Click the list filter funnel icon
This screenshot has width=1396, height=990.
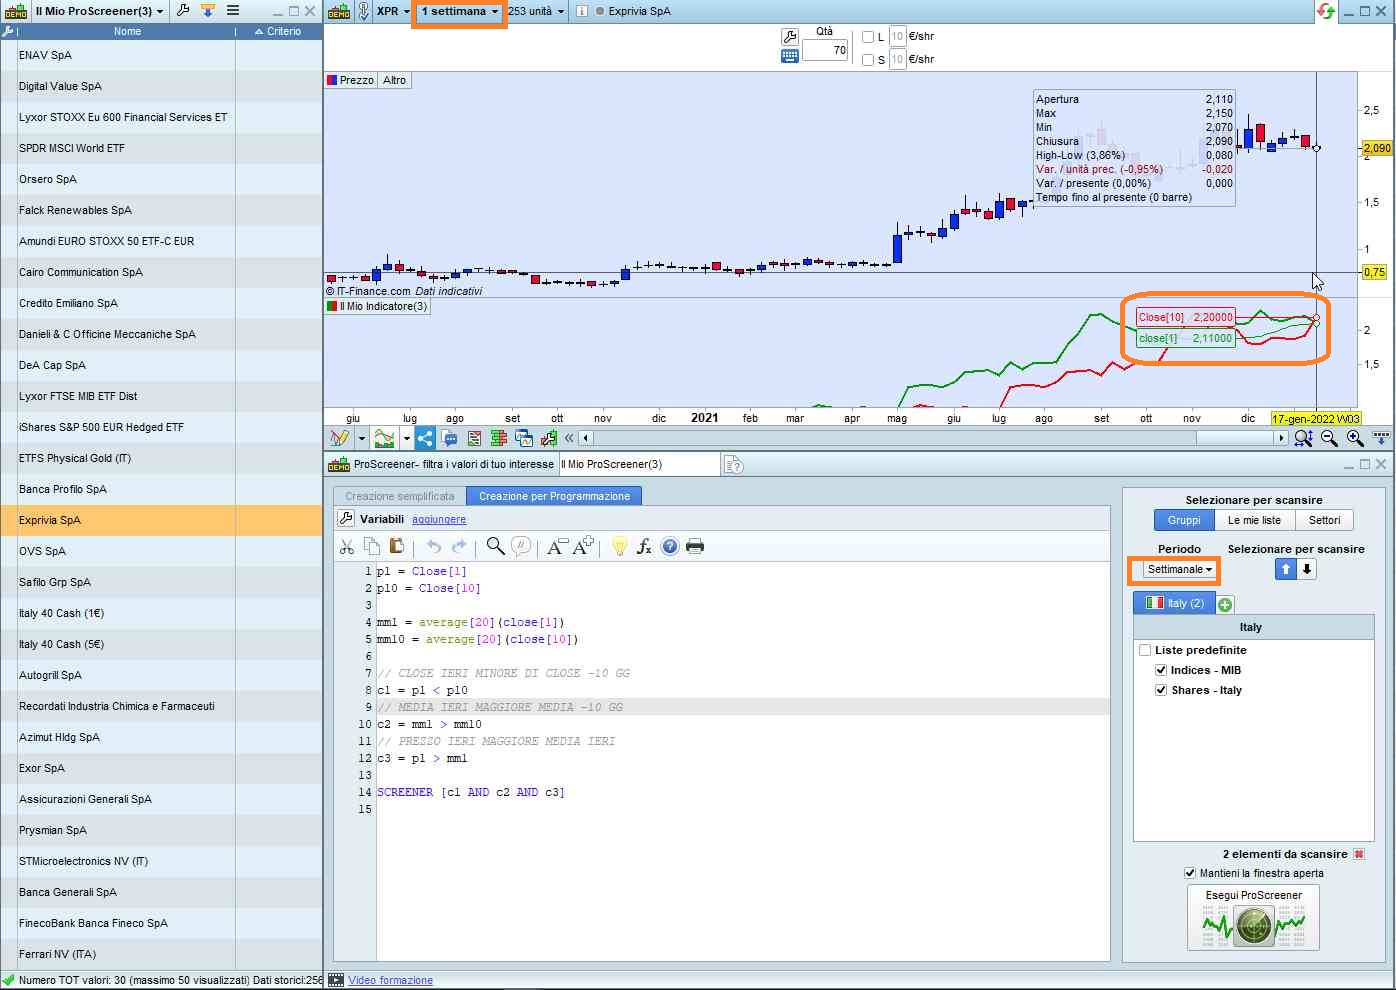coord(207,11)
